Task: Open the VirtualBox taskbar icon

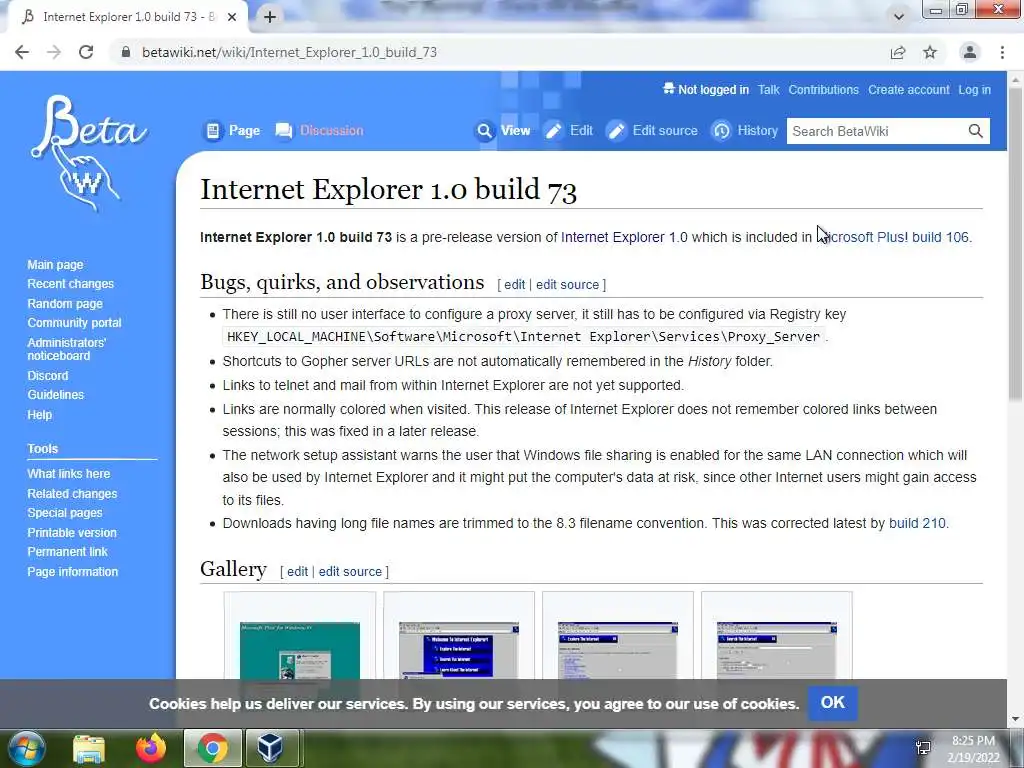Action: coord(270,748)
